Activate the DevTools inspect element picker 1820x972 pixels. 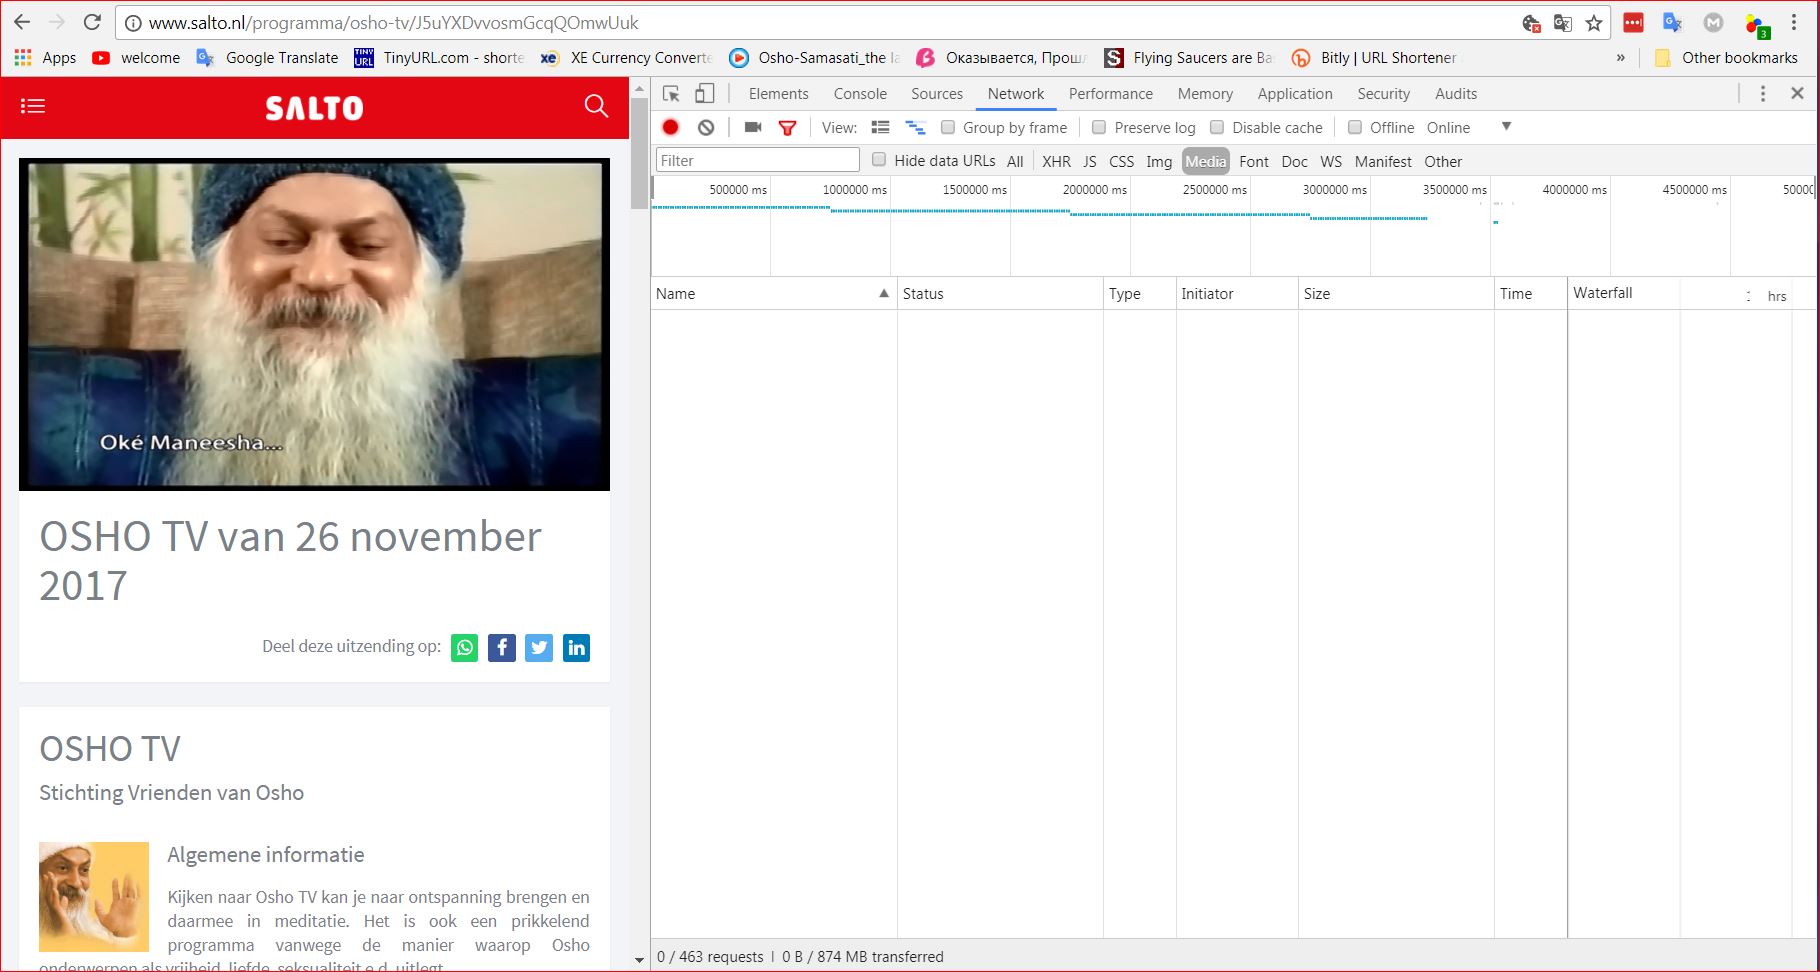pos(671,94)
